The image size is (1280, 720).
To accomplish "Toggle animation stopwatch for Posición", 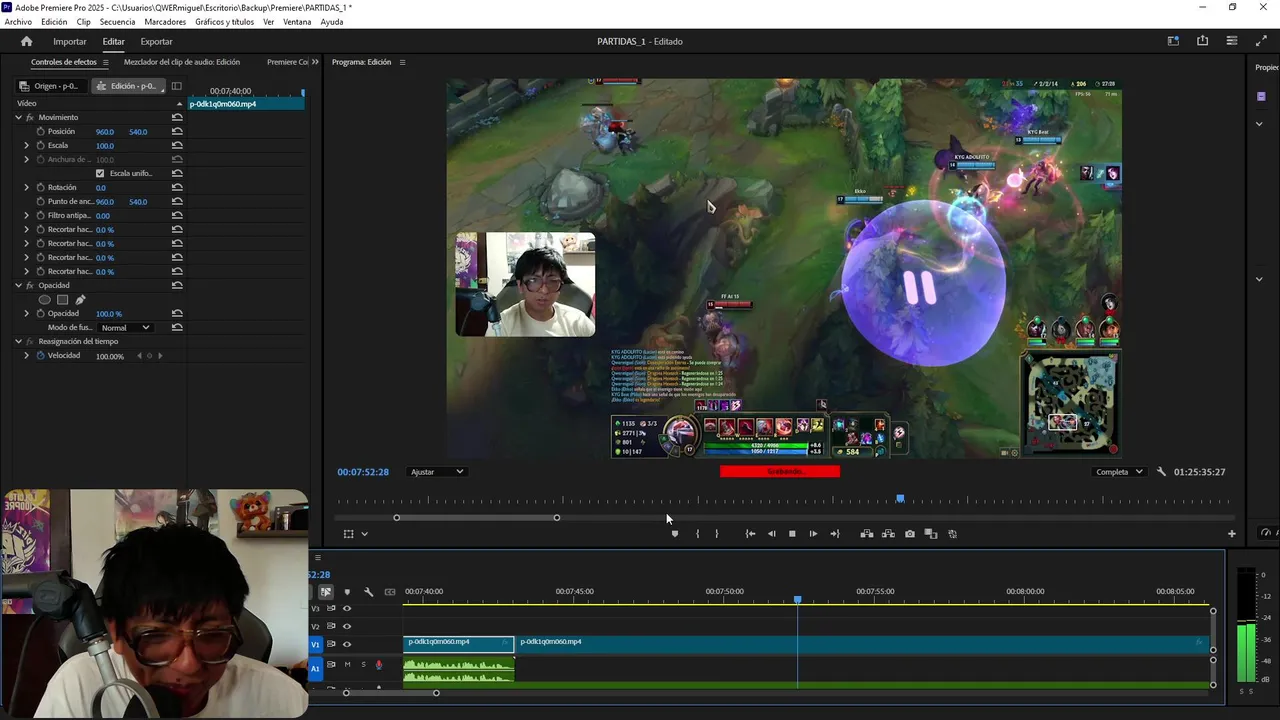I will [x=41, y=131].
